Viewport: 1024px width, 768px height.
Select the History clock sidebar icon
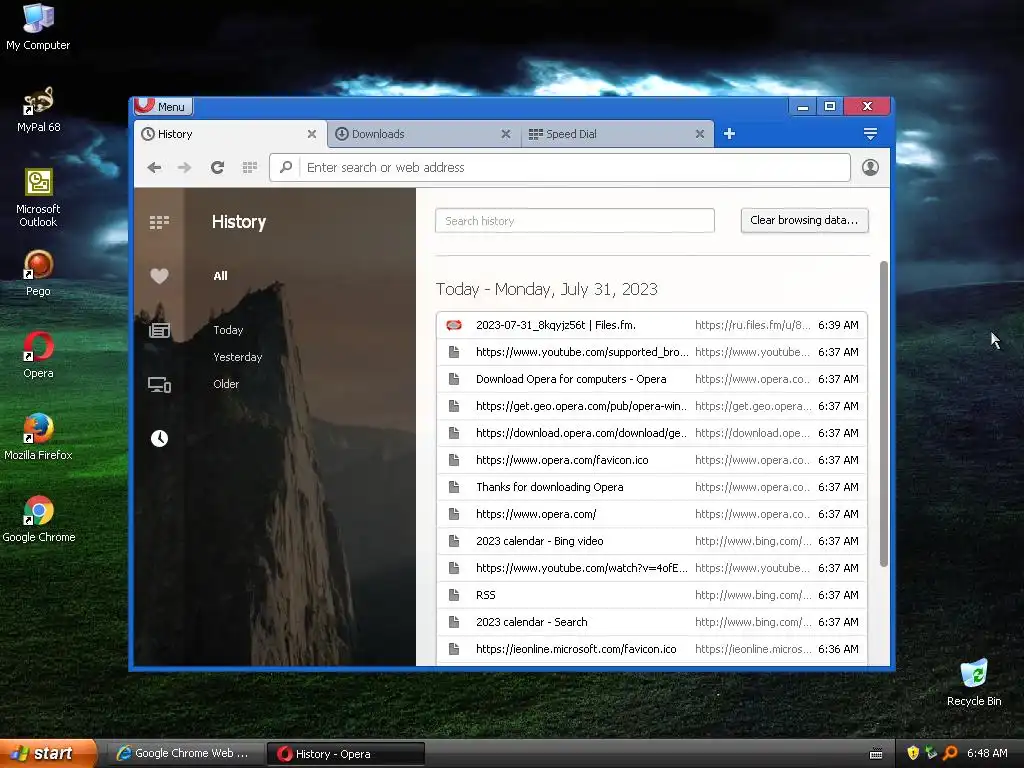click(x=159, y=438)
